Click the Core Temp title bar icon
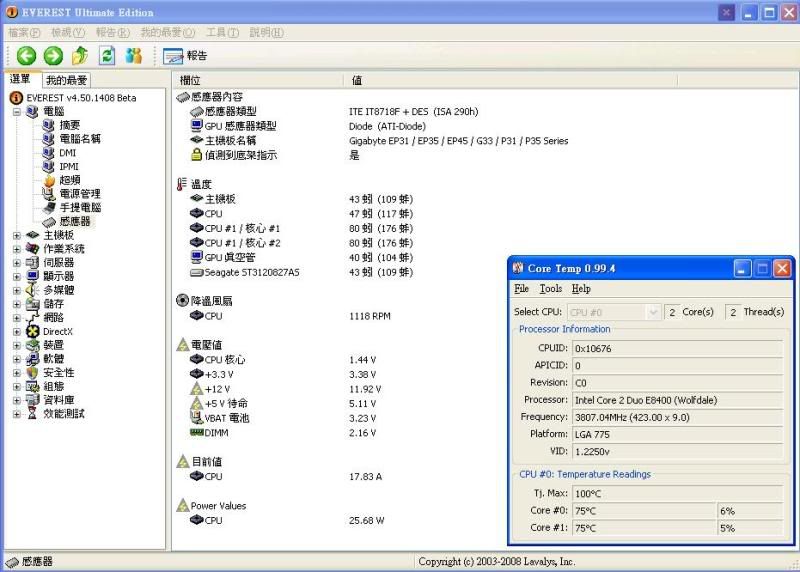This screenshot has width=800, height=572. point(518,268)
